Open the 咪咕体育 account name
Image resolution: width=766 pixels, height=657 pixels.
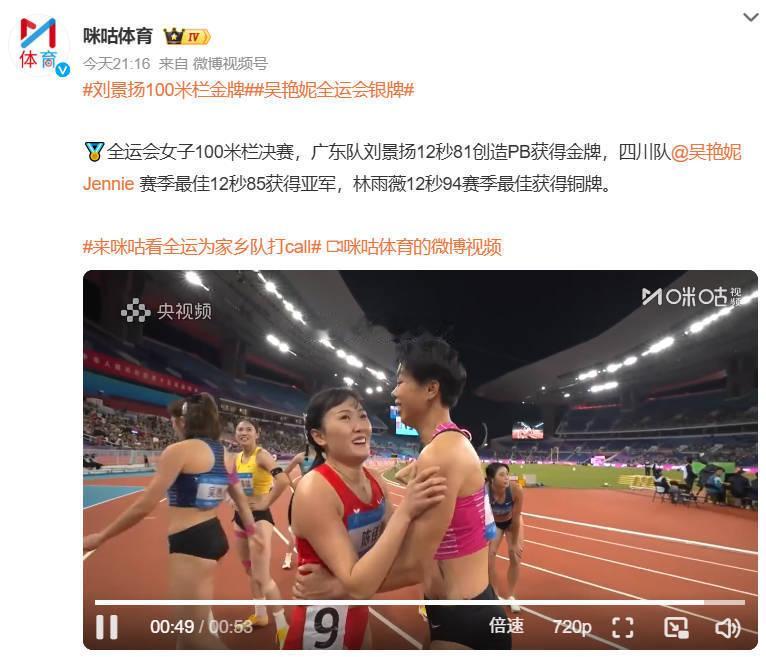[118, 36]
